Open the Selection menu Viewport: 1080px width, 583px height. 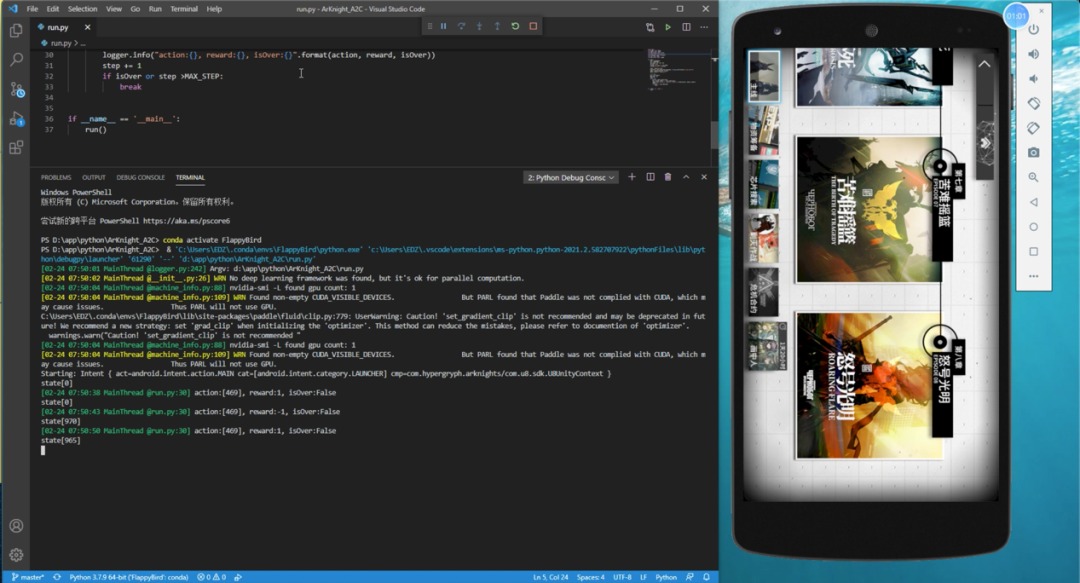82,9
